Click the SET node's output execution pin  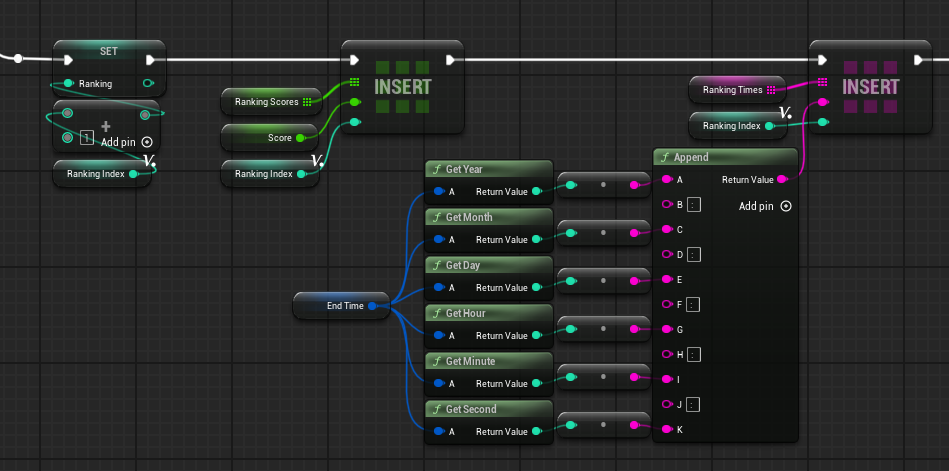(150, 59)
